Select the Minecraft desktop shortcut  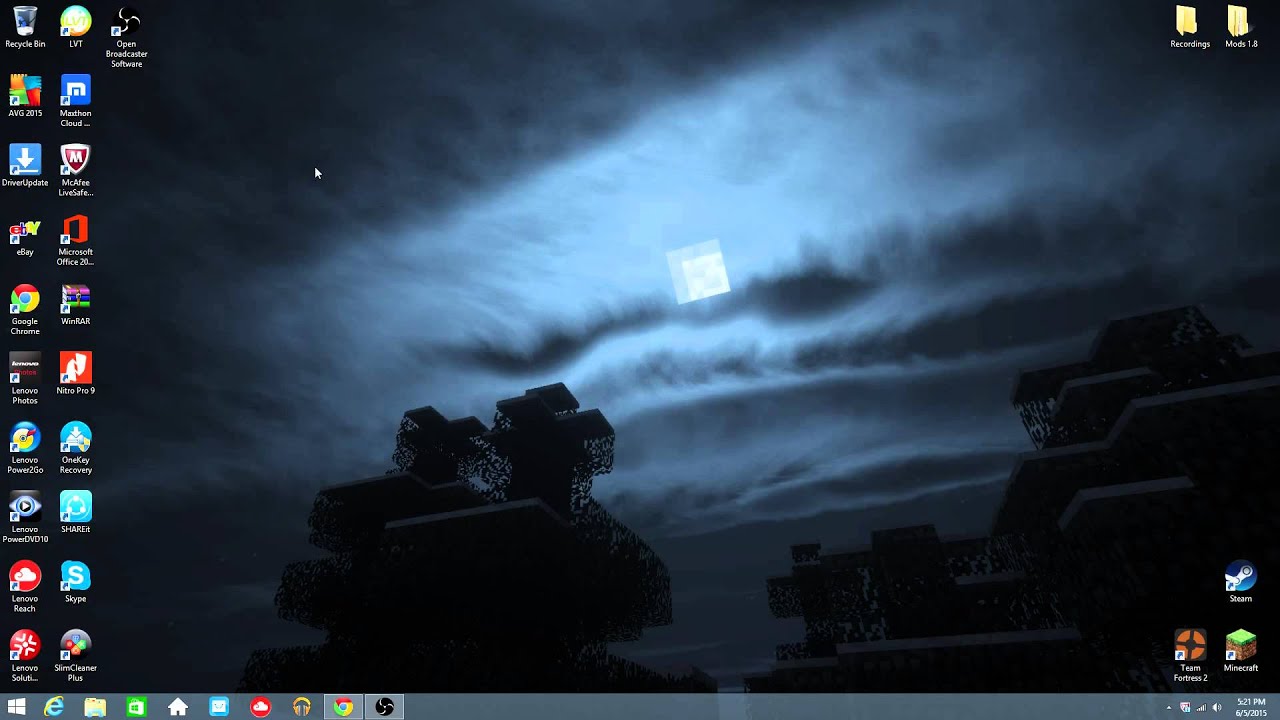point(1241,651)
